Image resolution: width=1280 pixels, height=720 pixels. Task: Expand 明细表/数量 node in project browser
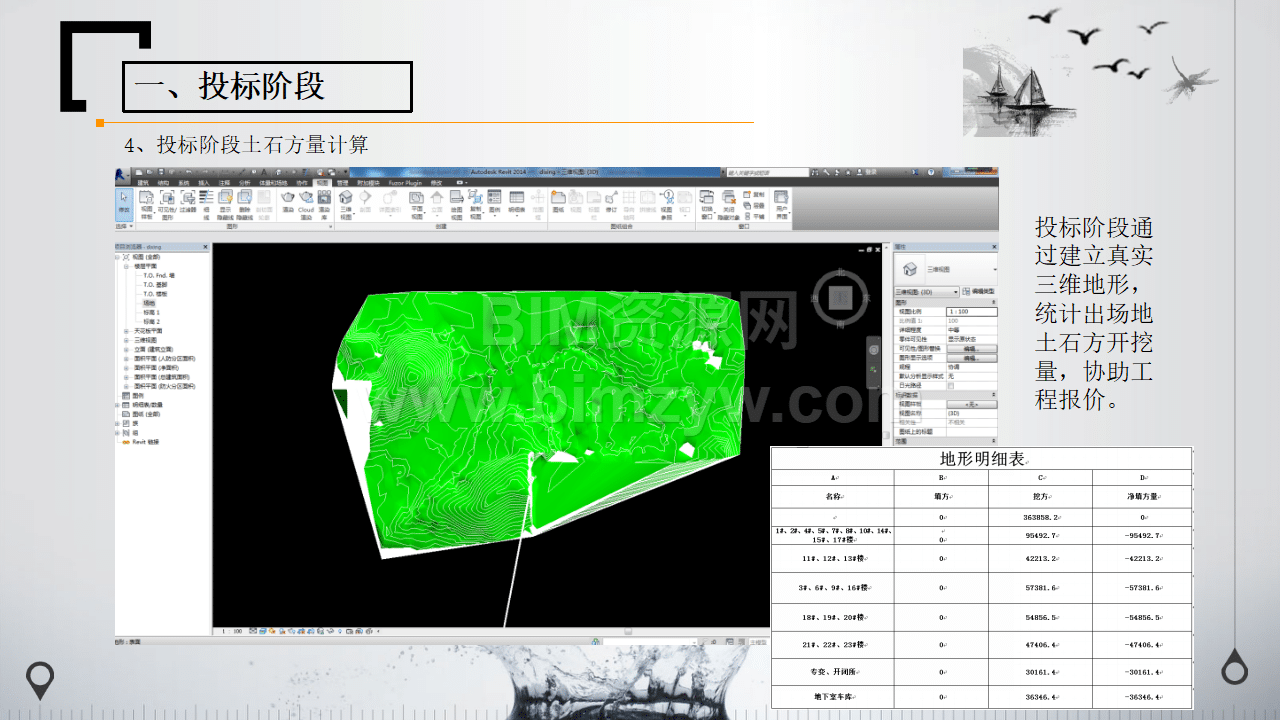tap(117, 405)
